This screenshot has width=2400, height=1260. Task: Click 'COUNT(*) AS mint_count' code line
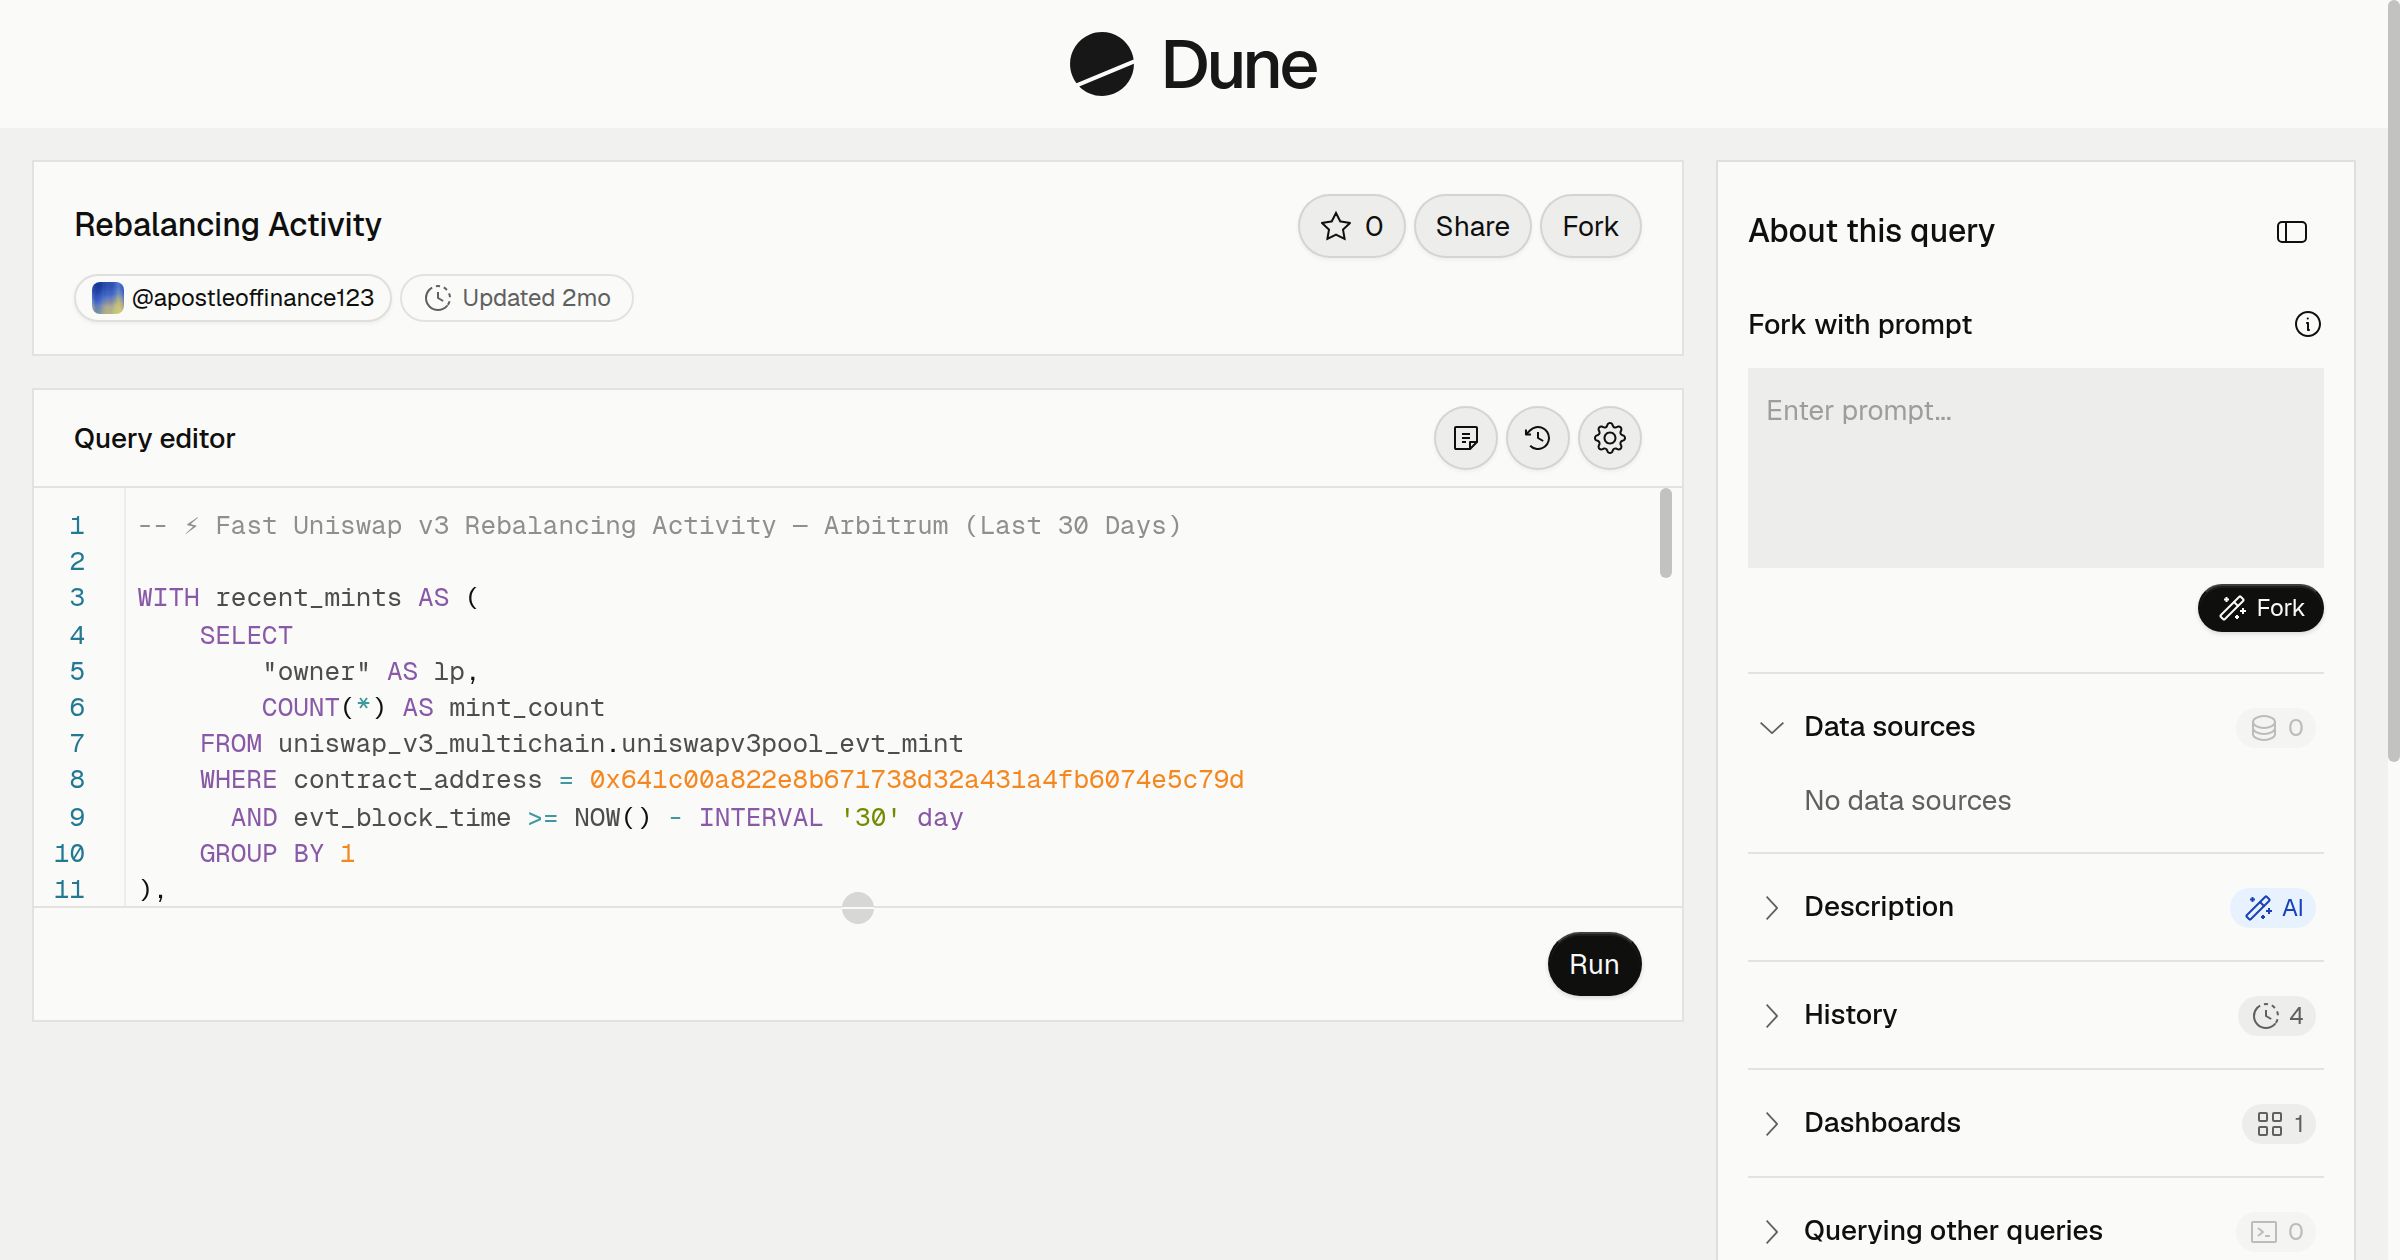433,708
